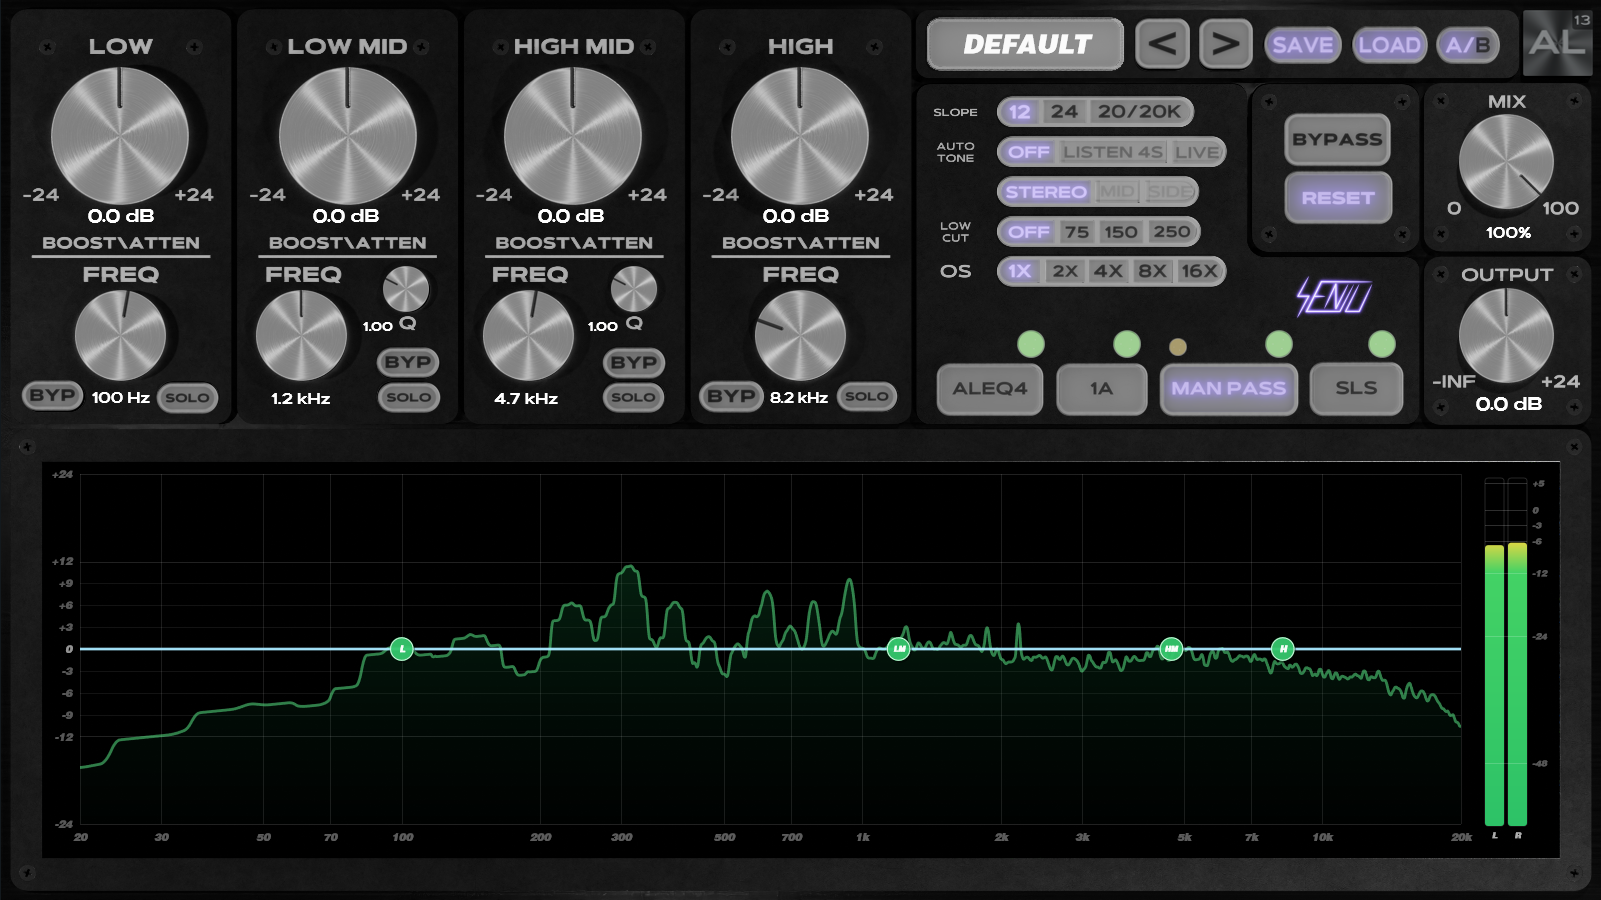Select the 1A mode
The height and width of the screenshot is (900, 1601).
[x=1101, y=388]
